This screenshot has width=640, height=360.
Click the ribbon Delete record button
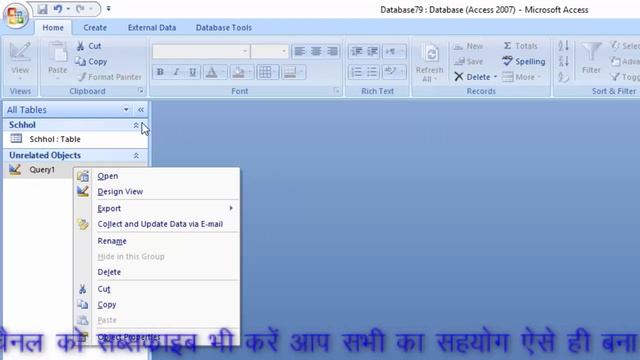coord(471,77)
